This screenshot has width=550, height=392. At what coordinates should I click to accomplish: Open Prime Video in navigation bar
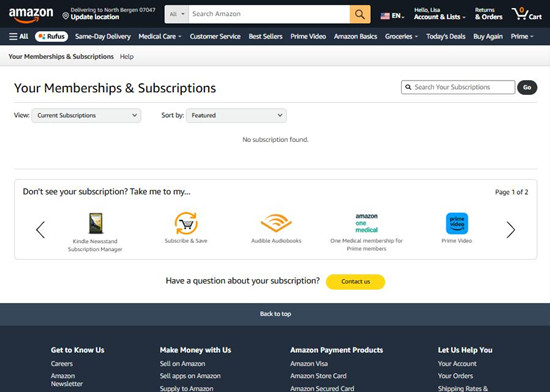coord(308,36)
